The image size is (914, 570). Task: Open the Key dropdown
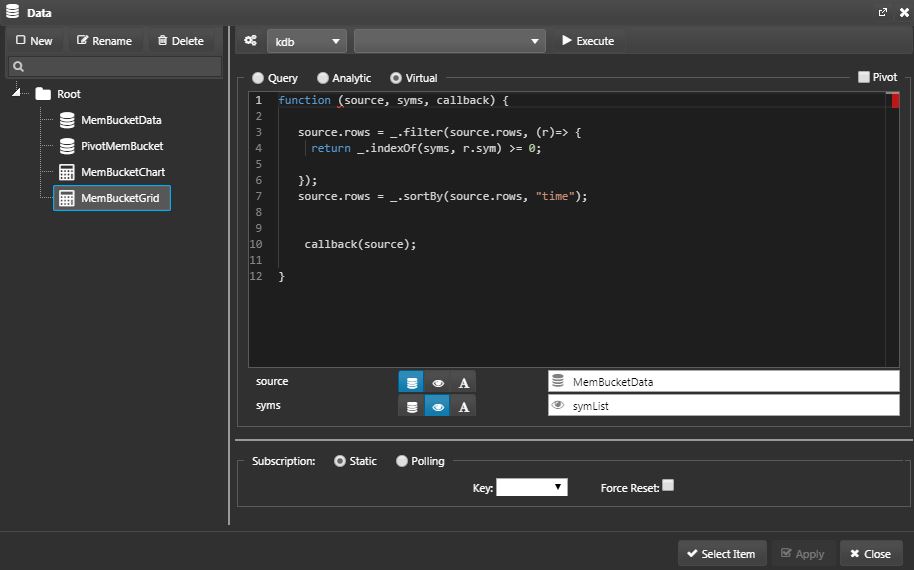(532, 487)
